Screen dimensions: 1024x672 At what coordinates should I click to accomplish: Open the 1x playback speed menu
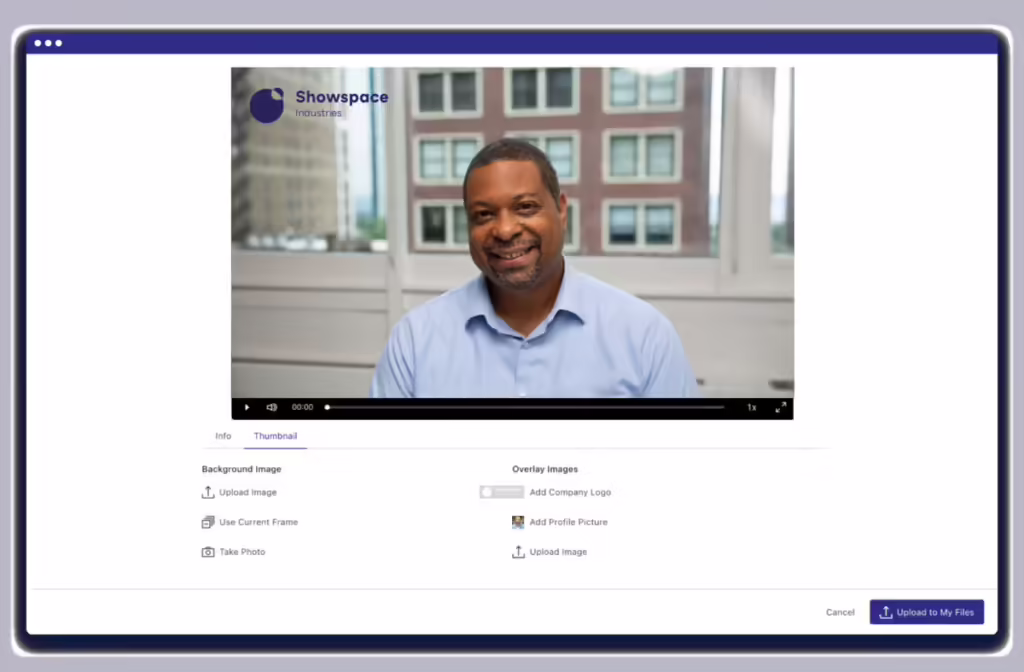(751, 407)
